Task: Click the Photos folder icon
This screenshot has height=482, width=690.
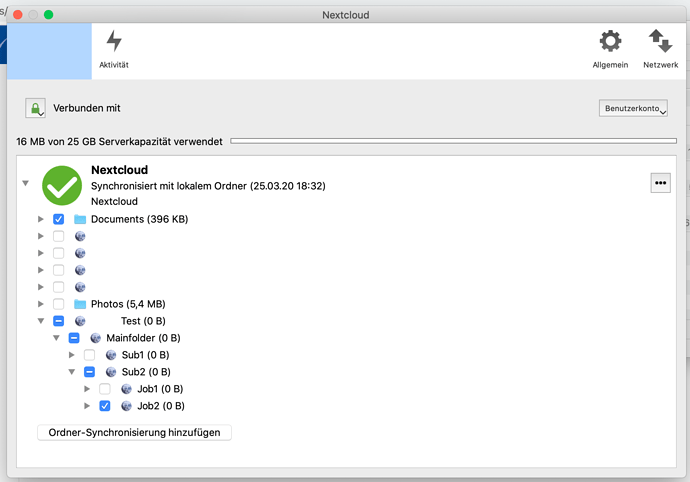Action: pos(80,304)
